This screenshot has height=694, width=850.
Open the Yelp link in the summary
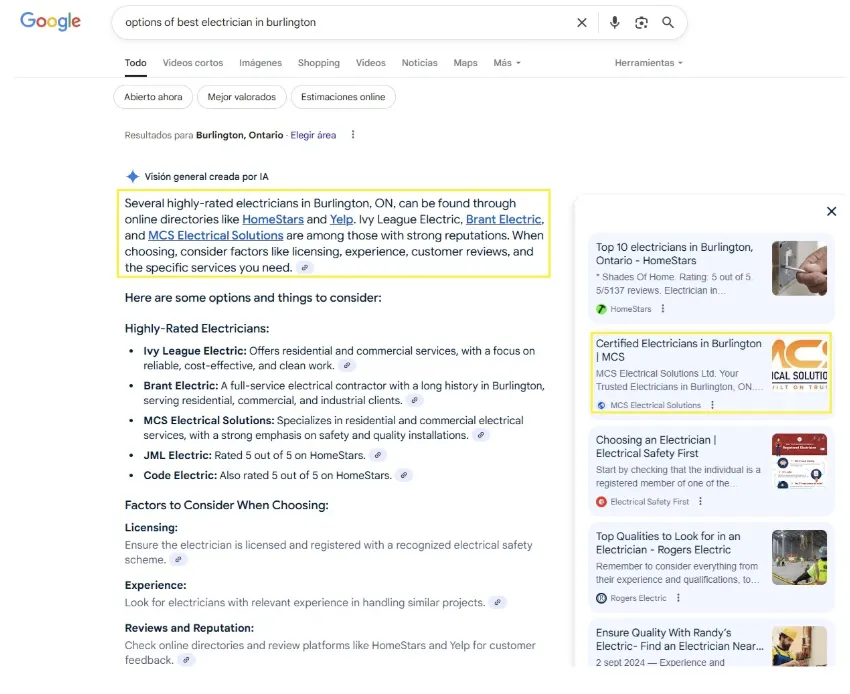pos(342,220)
